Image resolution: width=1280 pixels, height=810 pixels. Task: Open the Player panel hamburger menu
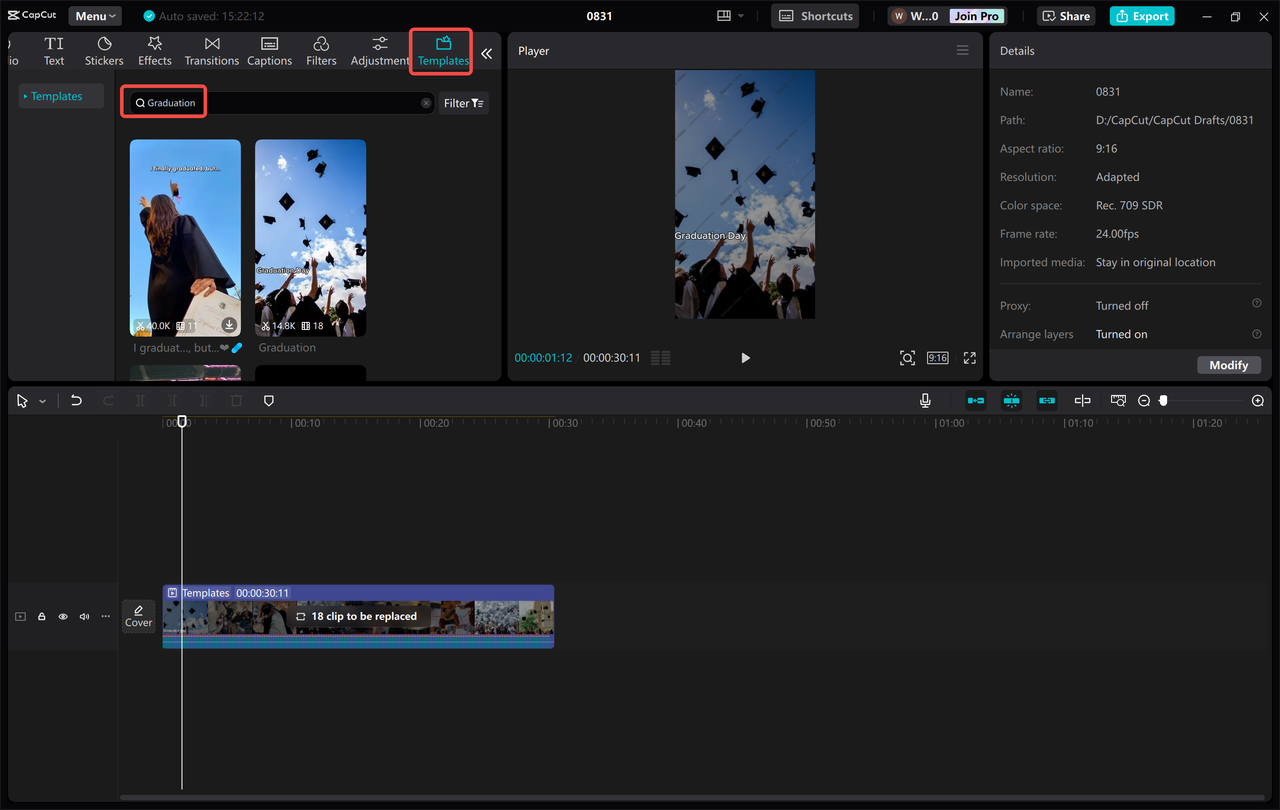point(962,50)
